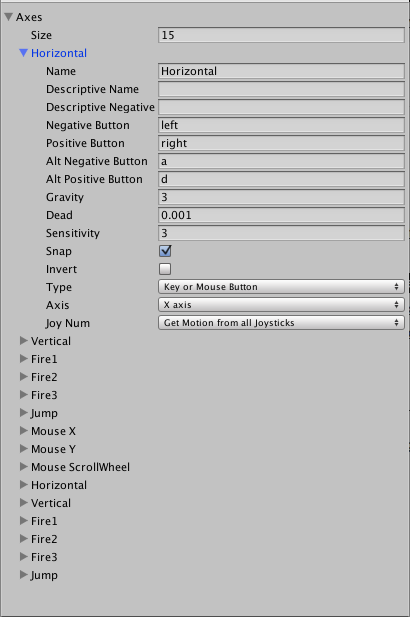Screen dimensions: 410x617
Task: Enable the Invert checkbox
Action: [x=165, y=269]
